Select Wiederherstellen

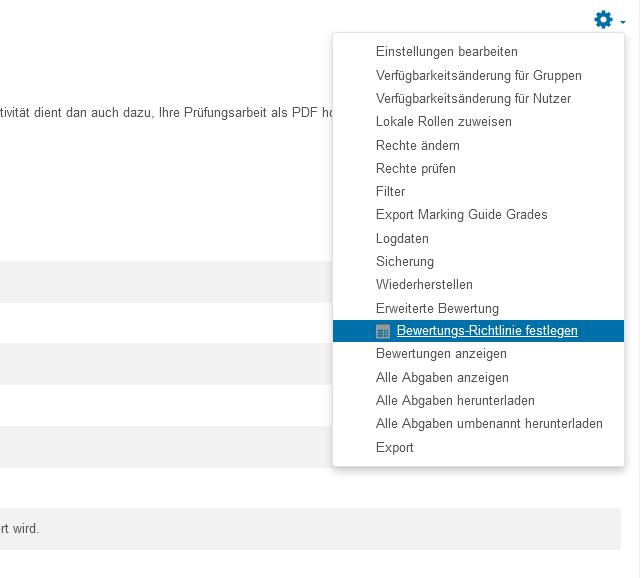(x=424, y=284)
